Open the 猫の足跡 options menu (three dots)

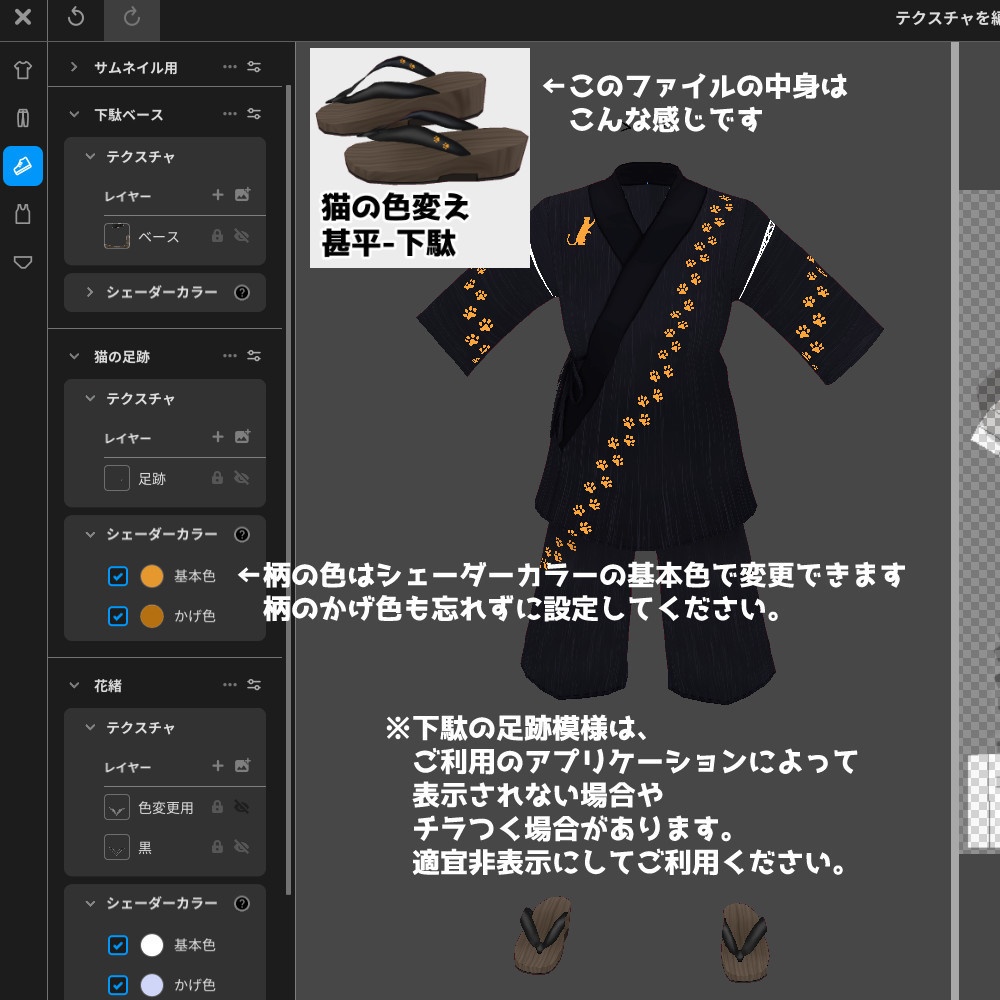pos(230,355)
